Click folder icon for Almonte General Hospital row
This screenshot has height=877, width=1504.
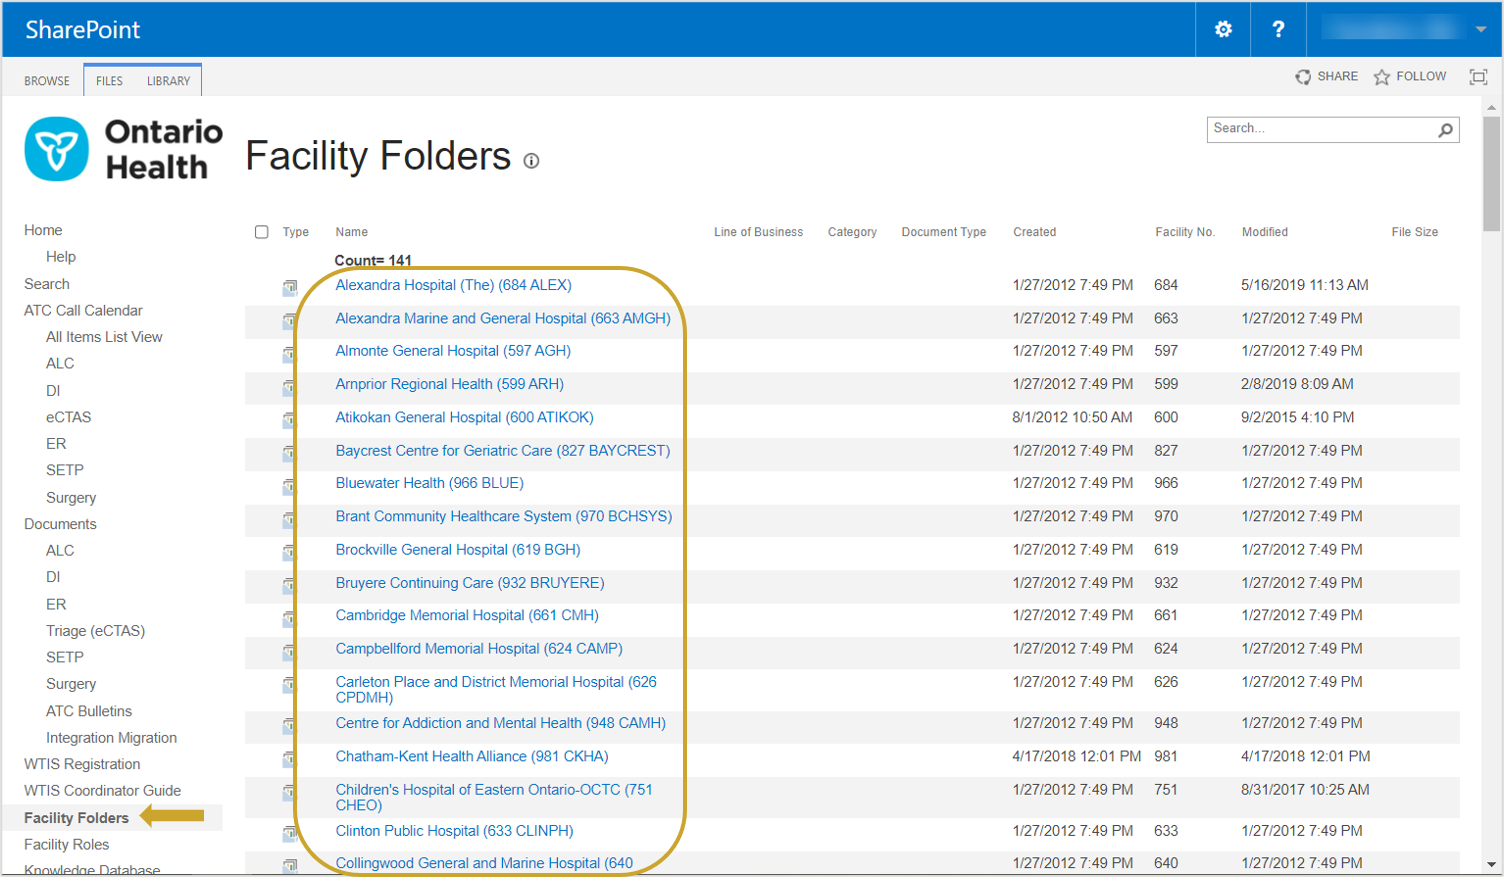tap(290, 353)
